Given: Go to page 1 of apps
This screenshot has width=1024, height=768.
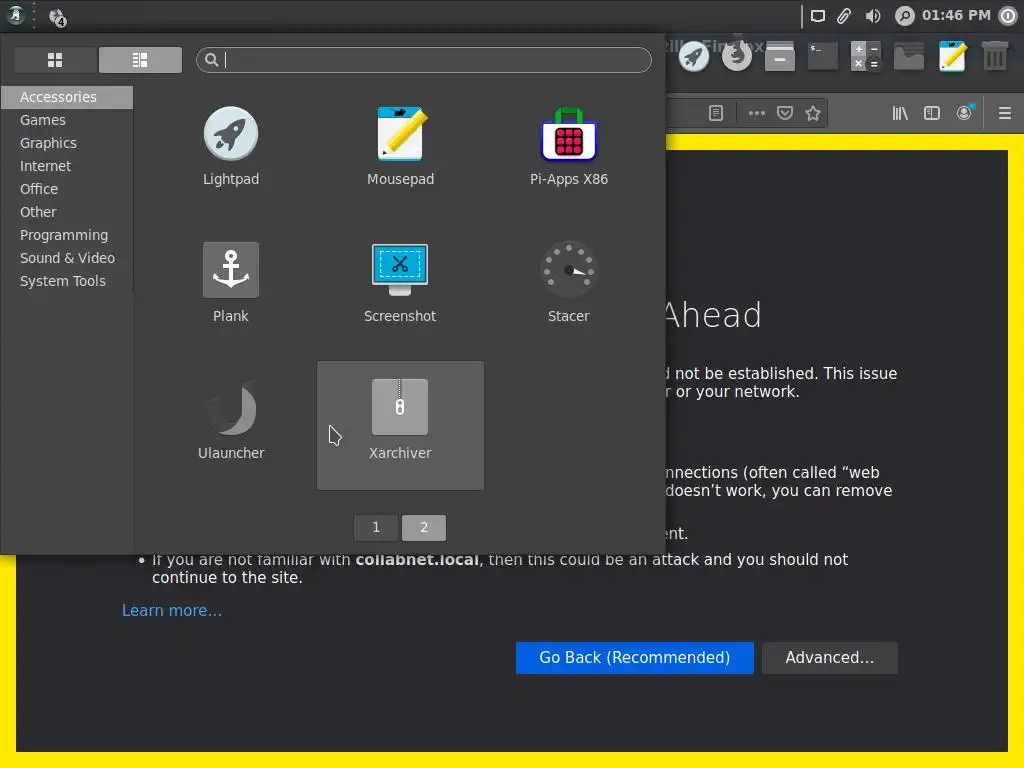Looking at the screenshot, I should point(376,528).
